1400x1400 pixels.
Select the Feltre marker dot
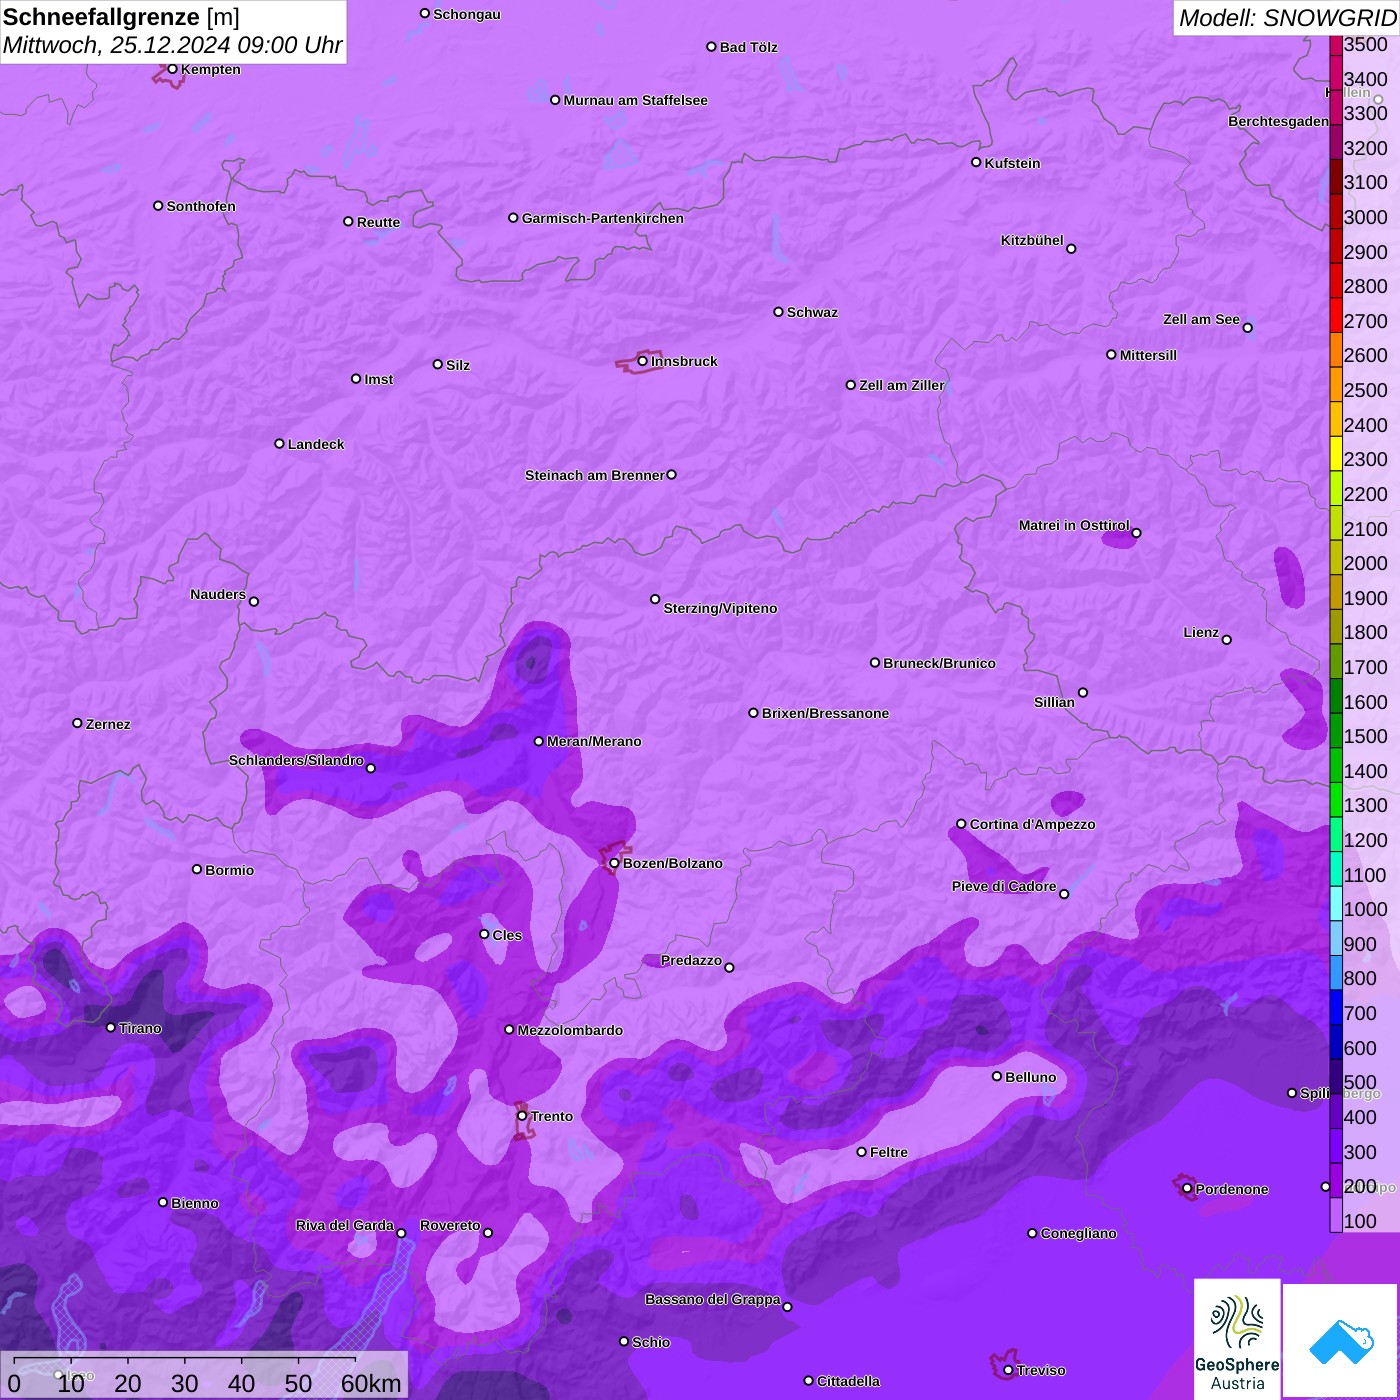coord(861,1152)
